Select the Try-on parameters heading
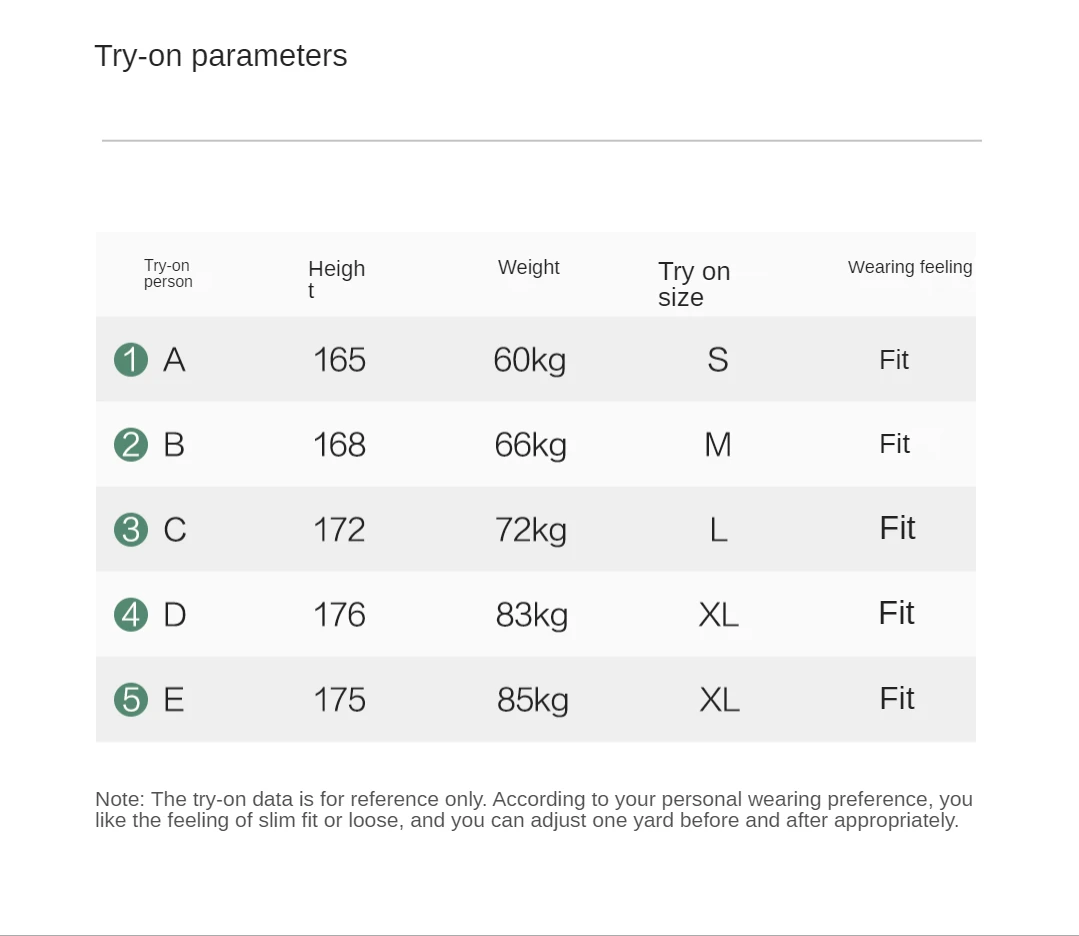This screenshot has height=936, width=1079. (x=221, y=56)
